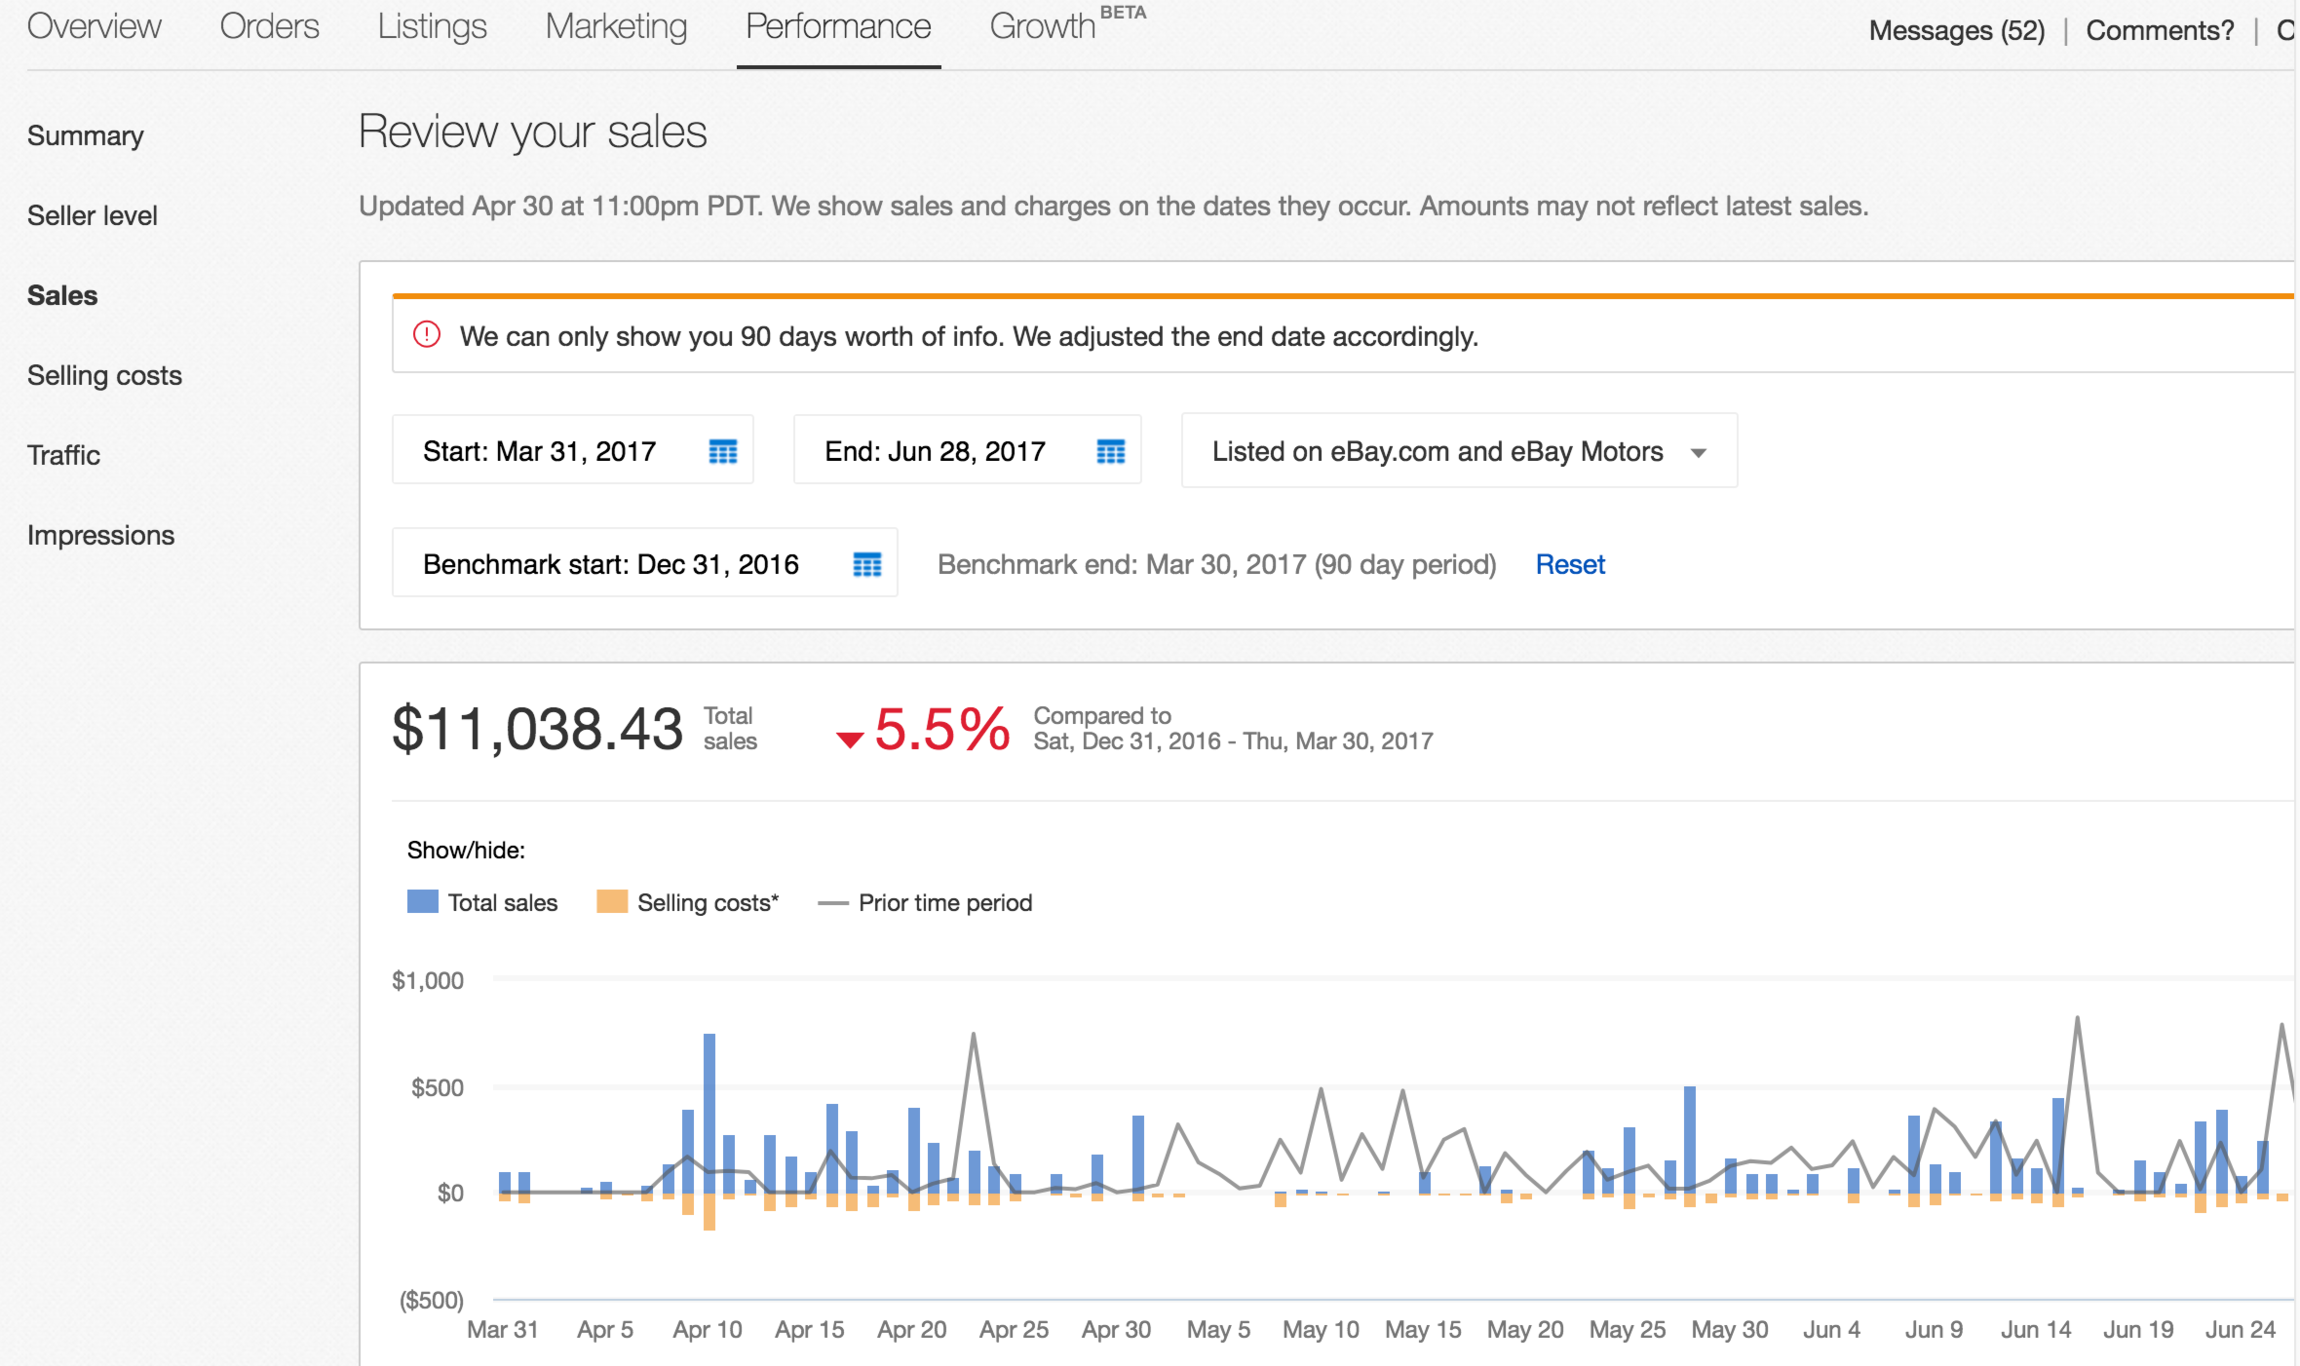Click the blue Total sales legend swatch
Screen dimensions: 2300x1366
point(422,901)
